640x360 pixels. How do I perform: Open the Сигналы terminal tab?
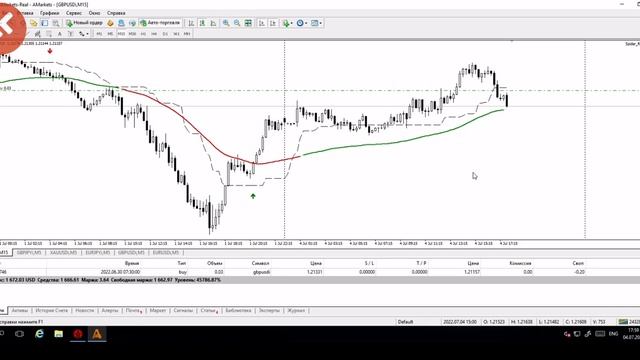click(x=183, y=311)
